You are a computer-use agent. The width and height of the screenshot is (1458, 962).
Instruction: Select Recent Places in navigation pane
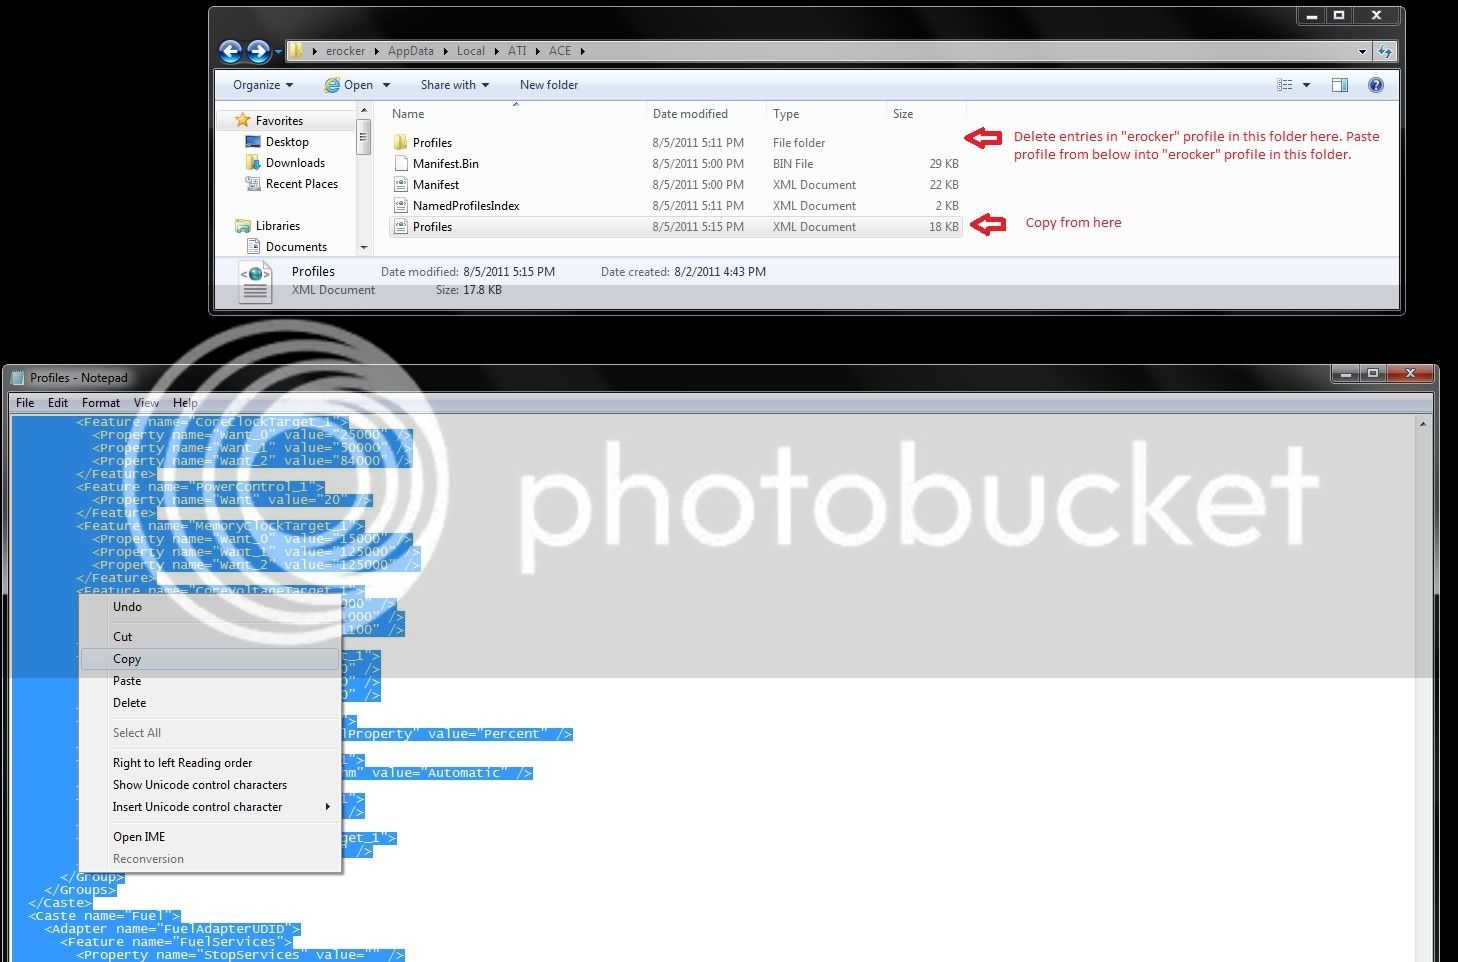coord(301,184)
